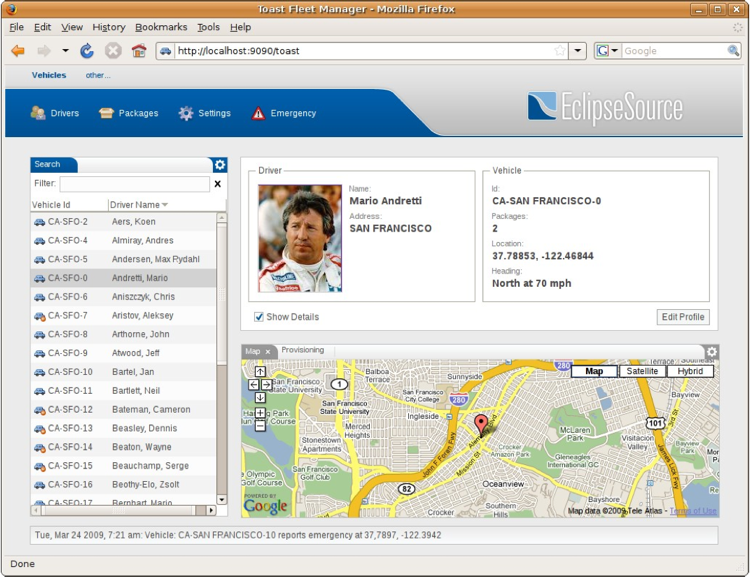Open the Bookmarks menu

(161, 27)
